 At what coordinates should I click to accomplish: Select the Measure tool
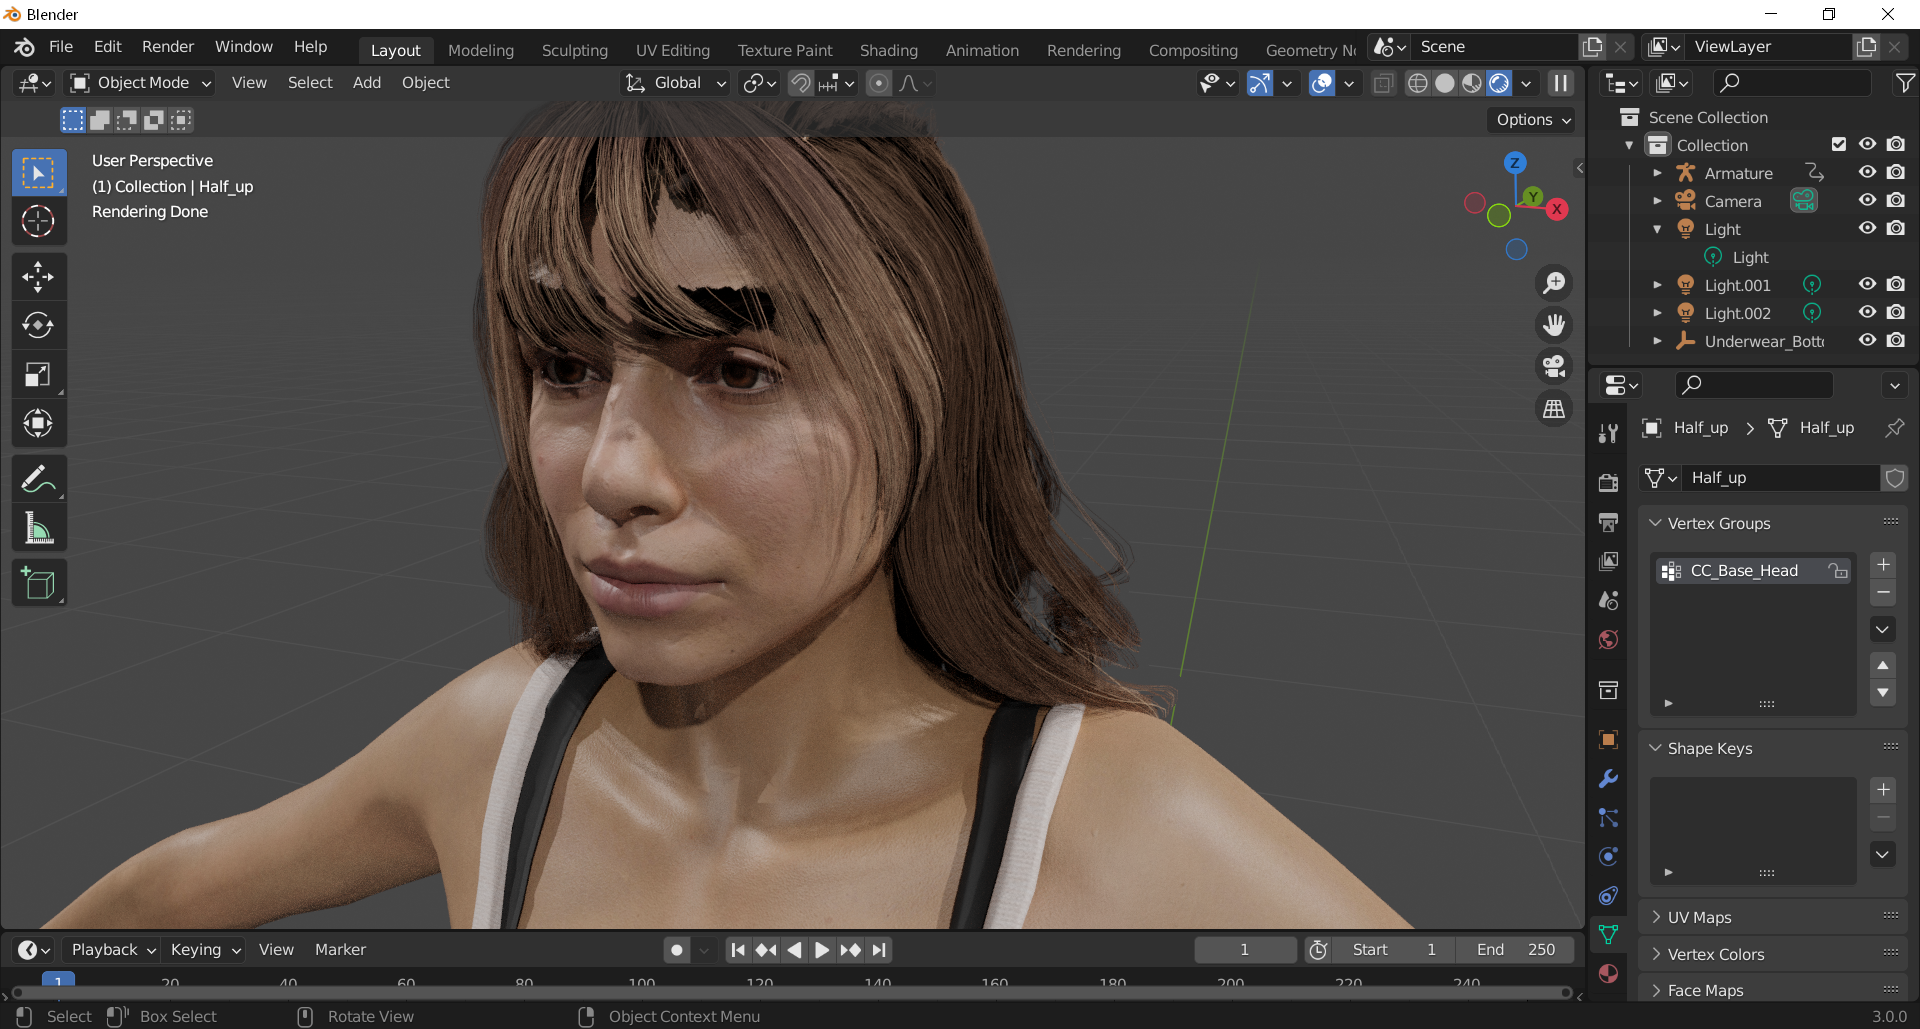(39, 528)
